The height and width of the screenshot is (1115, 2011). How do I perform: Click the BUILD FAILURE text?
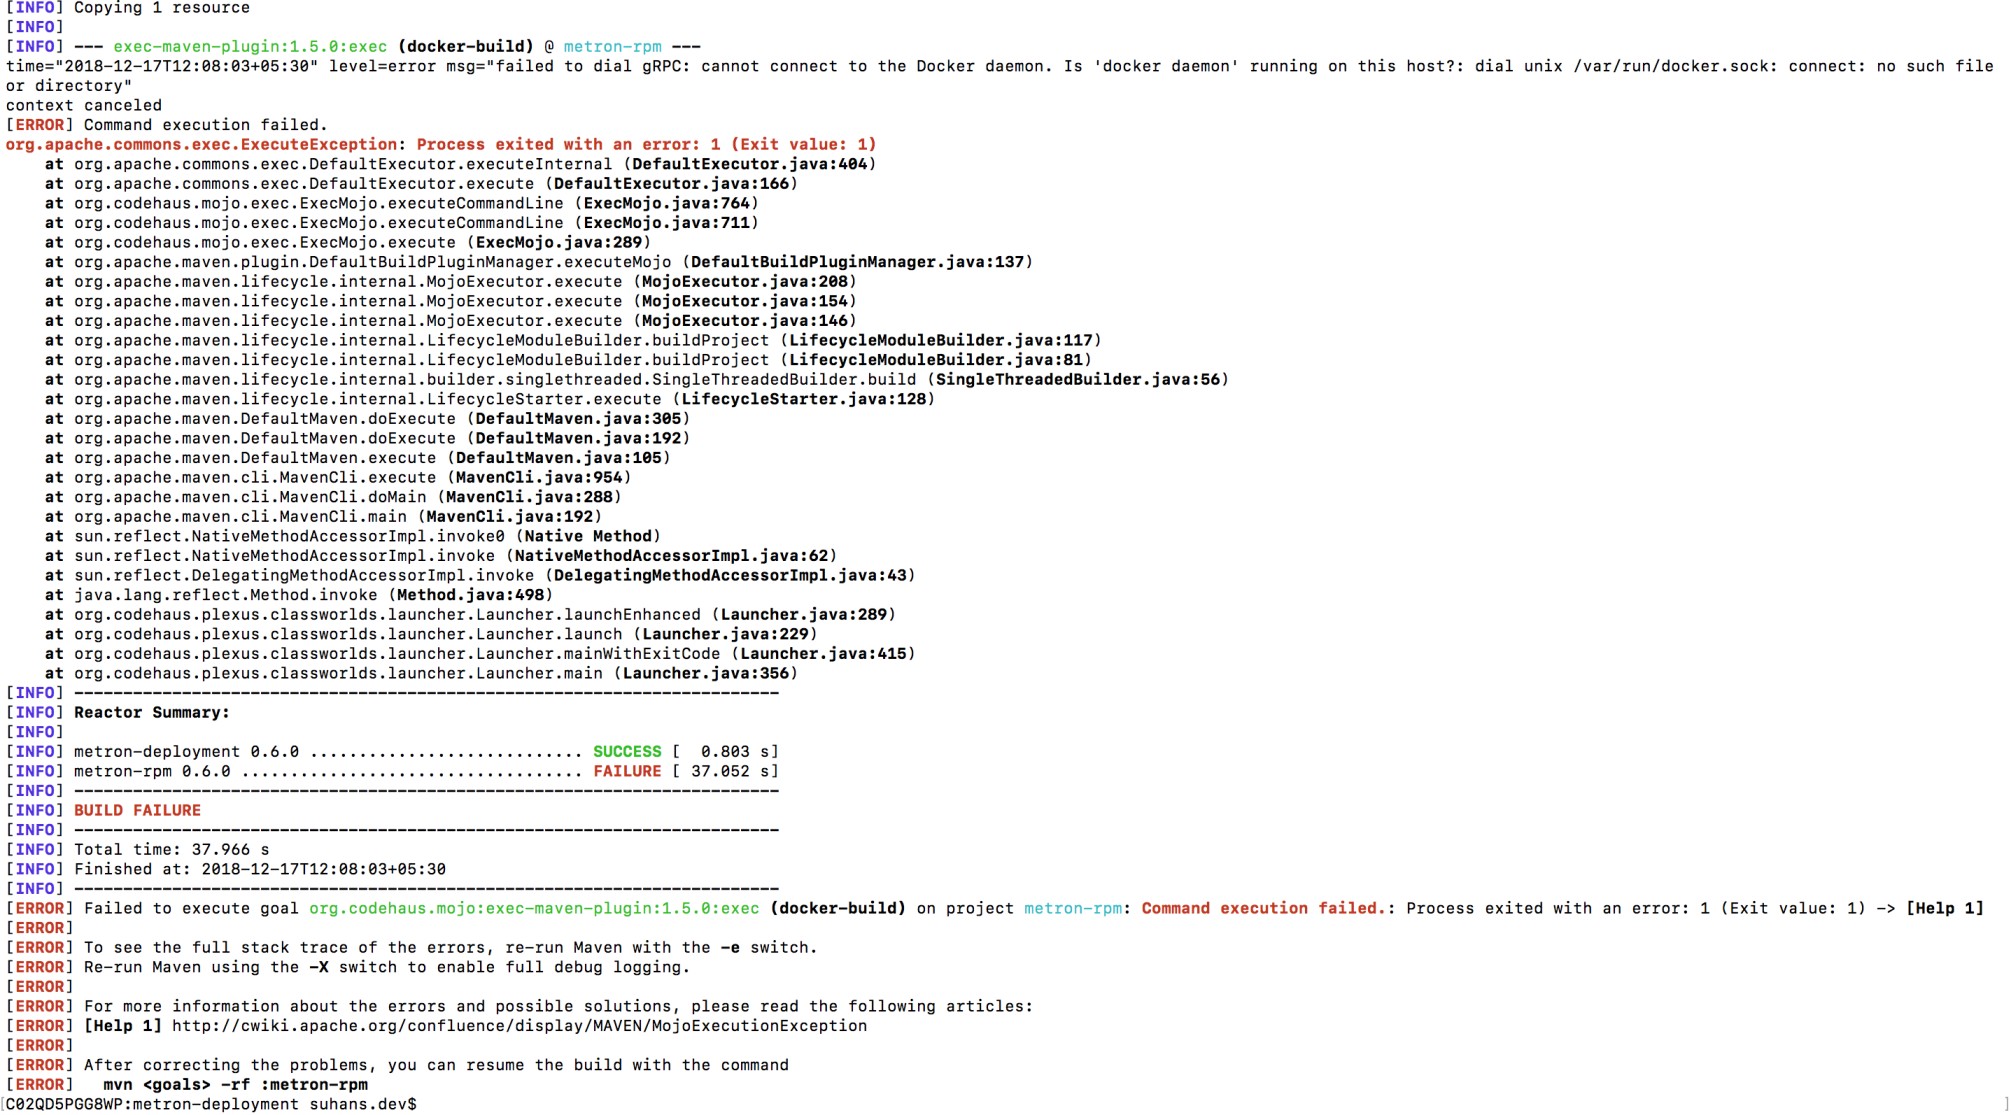pyautogui.click(x=137, y=810)
